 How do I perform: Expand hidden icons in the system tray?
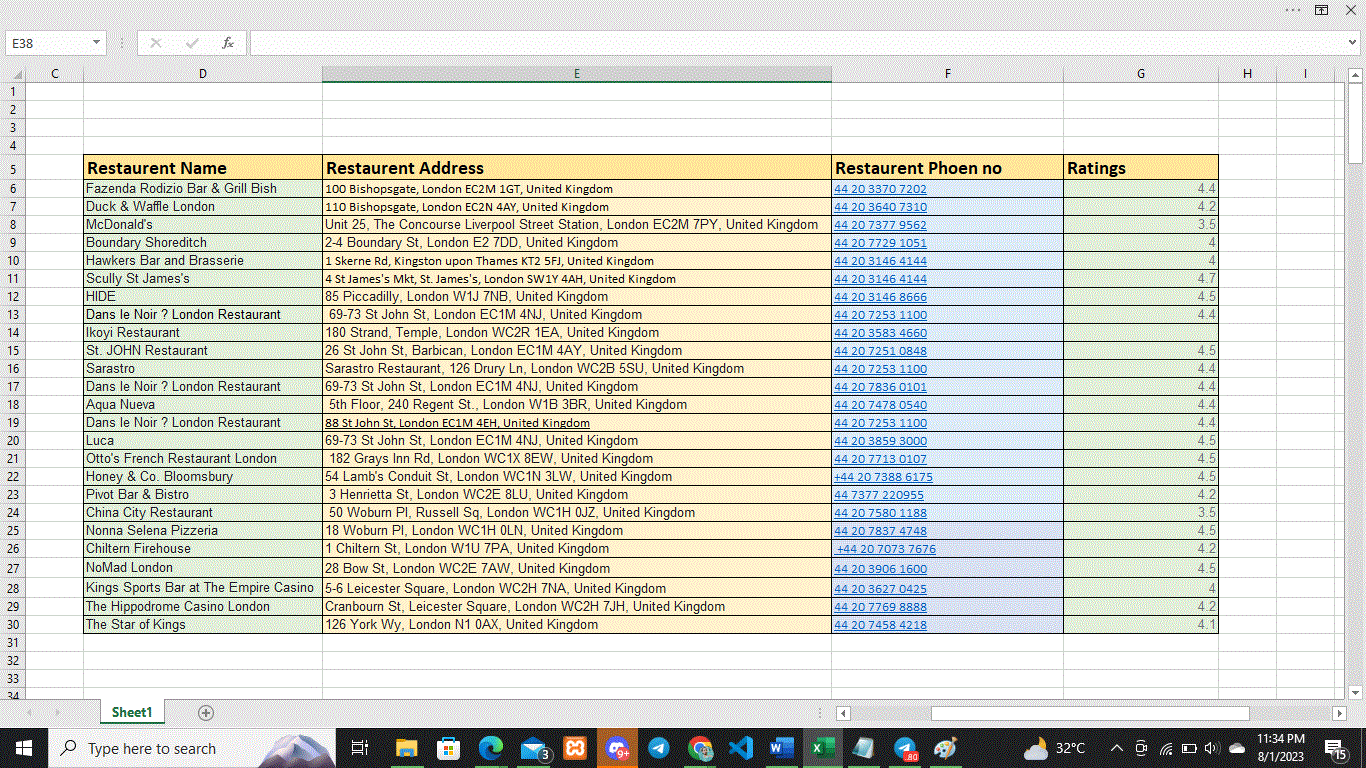pos(1115,747)
